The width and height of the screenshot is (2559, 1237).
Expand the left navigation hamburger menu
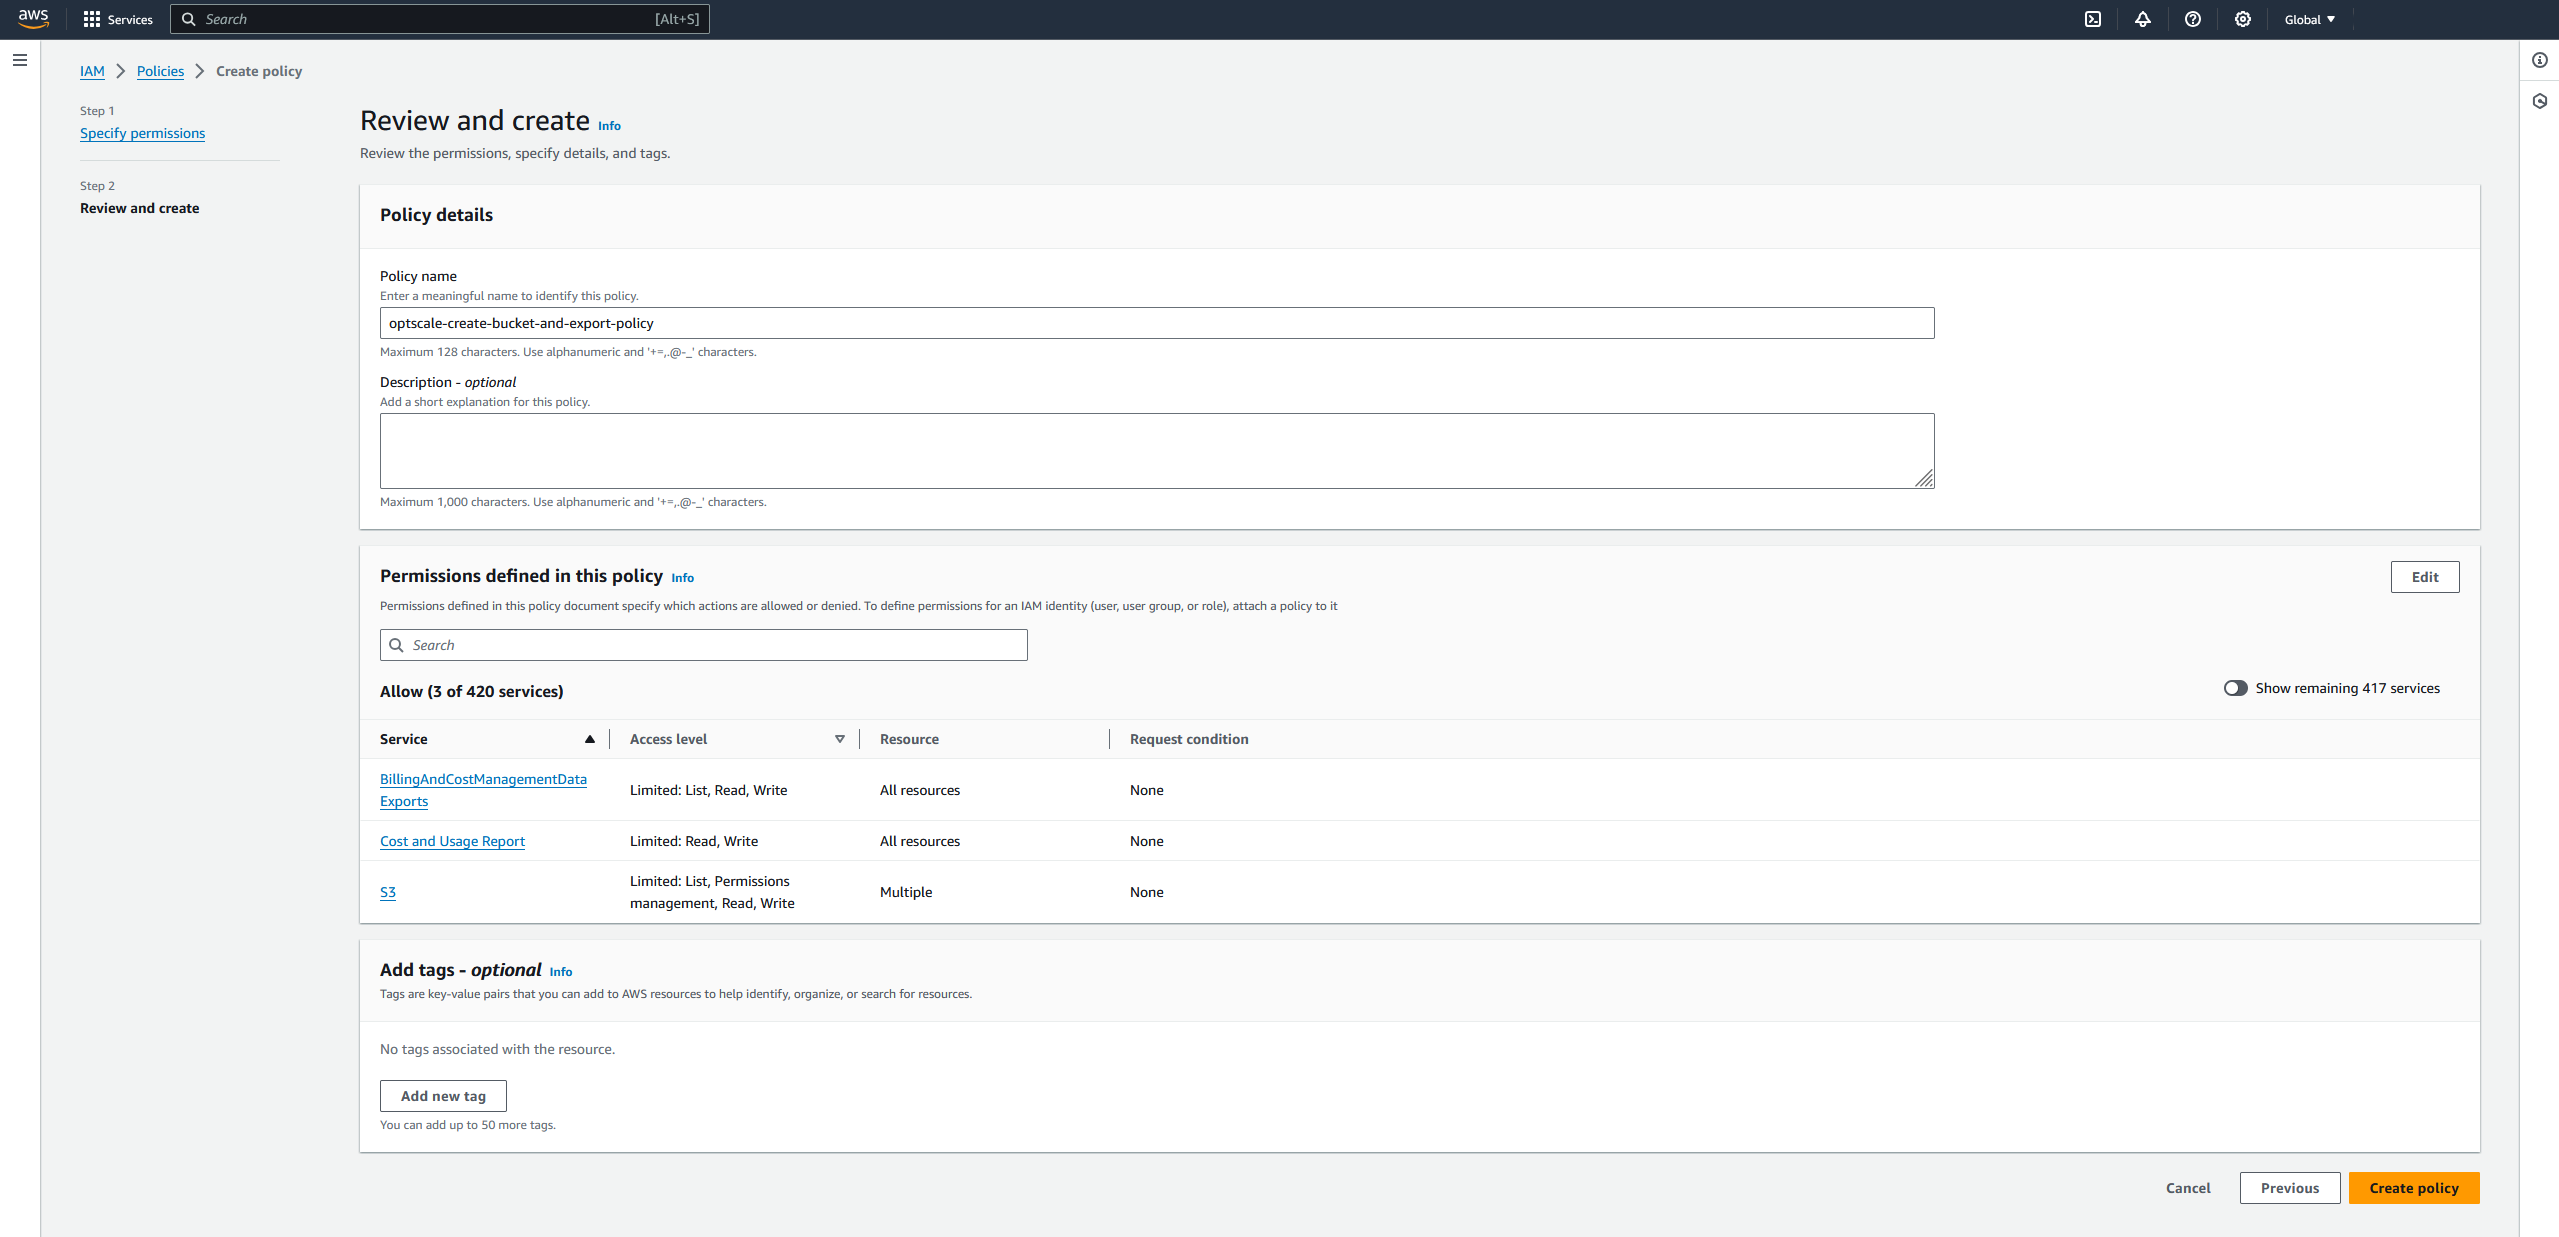20,60
